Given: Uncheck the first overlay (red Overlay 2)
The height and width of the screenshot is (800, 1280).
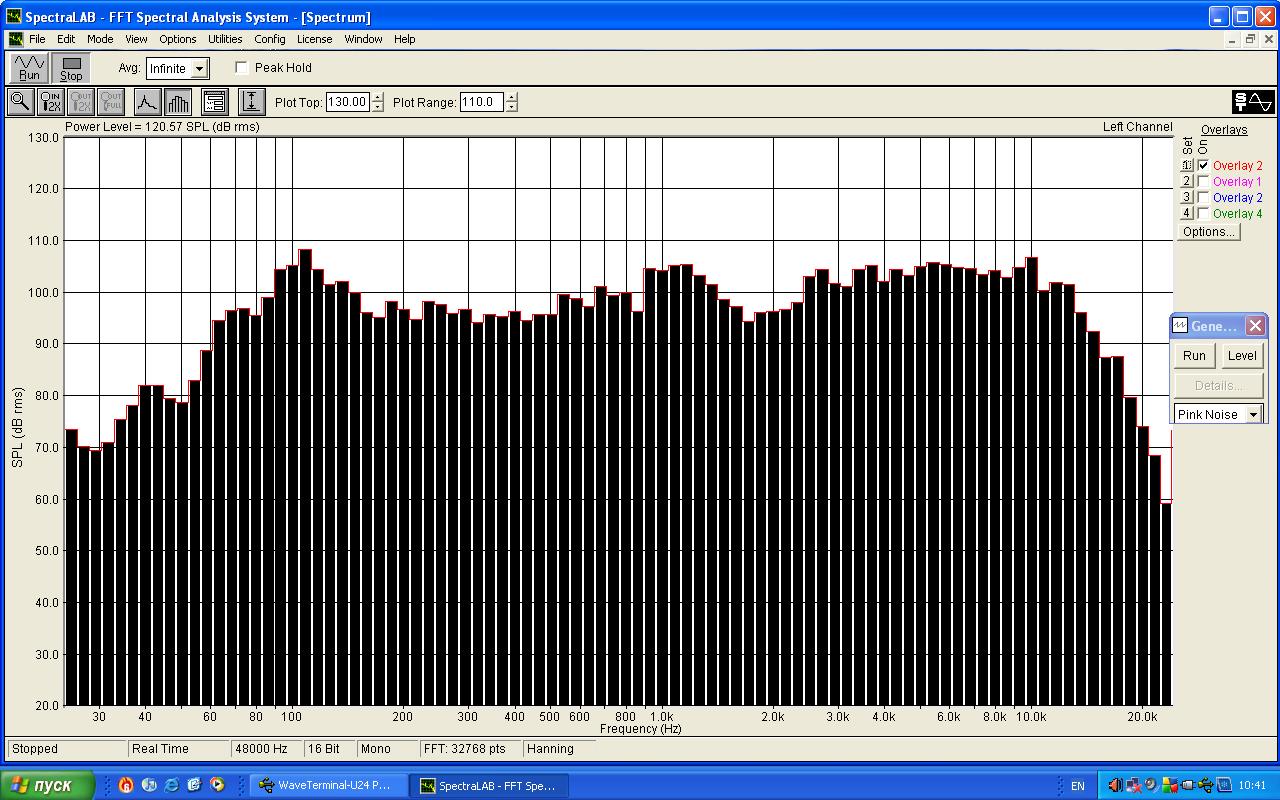Looking at the screenshot, I should click(x=1203, y=166).
